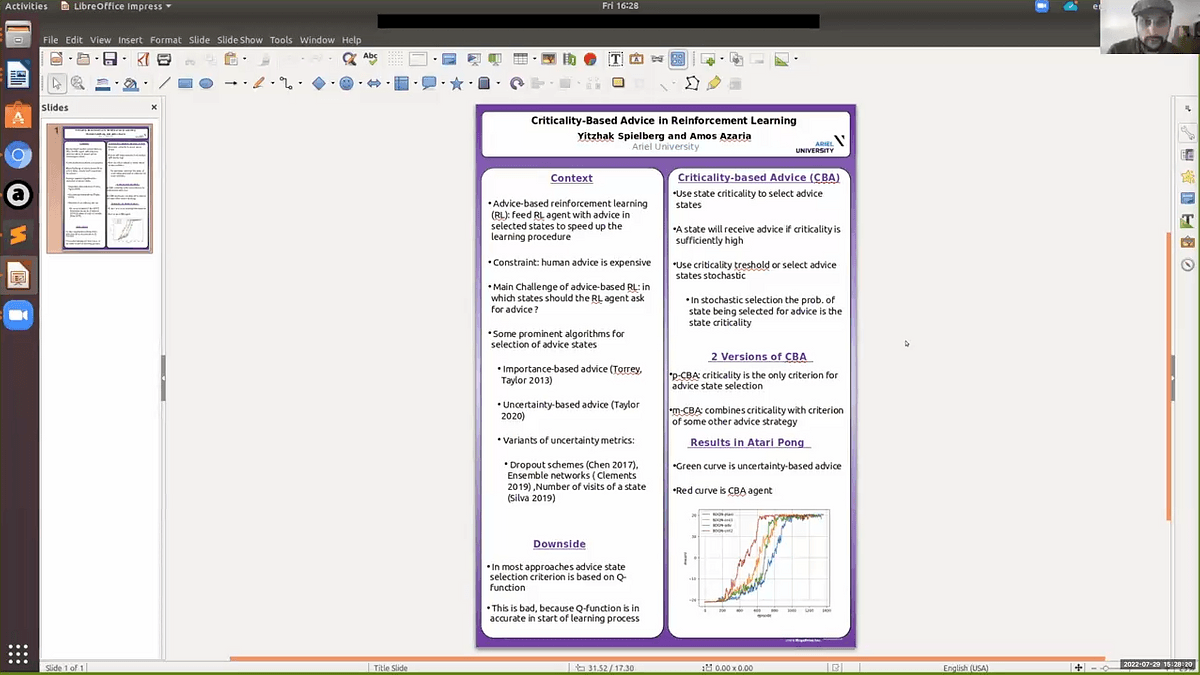The height and width of the screenshot is (675, 1200).
Task: Click the vertical scrollbar of slide area
Action: [1168, 375]
